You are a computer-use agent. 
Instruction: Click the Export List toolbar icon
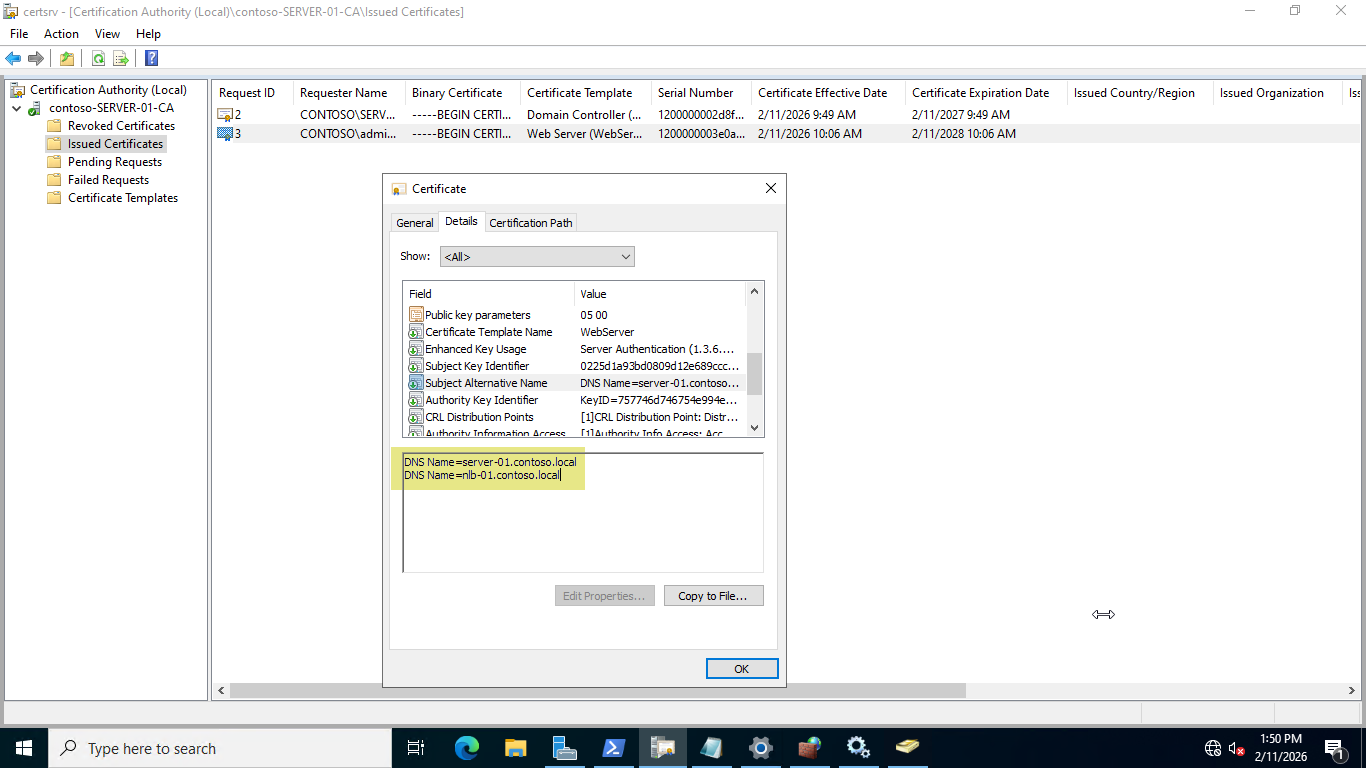(119, 57)
